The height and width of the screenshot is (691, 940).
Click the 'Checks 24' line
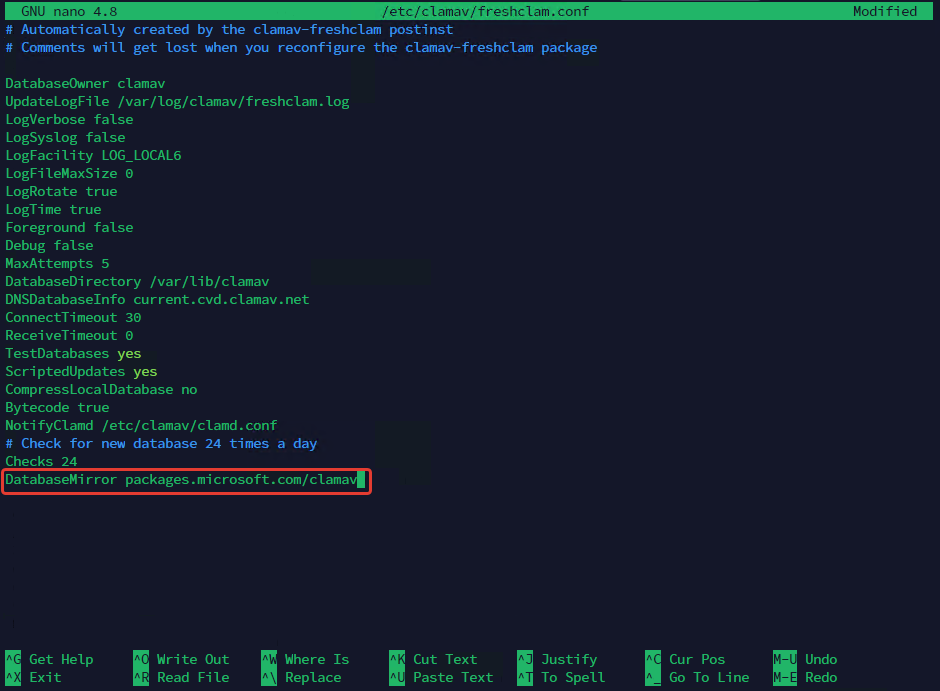(x=41, y=461)
